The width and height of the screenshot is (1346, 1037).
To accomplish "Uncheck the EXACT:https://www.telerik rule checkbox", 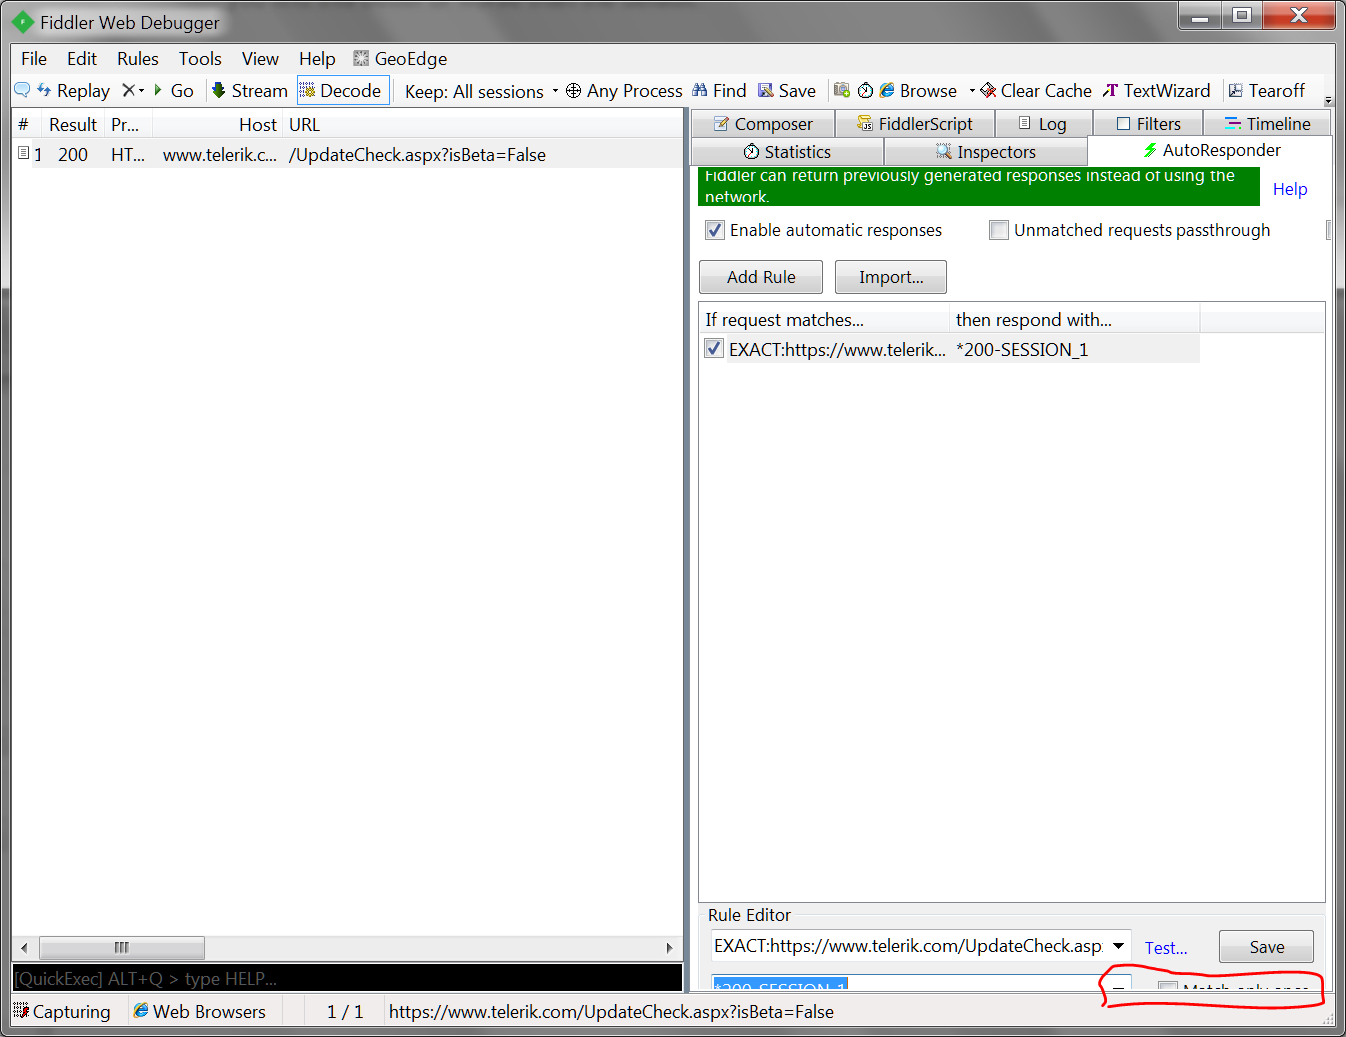I will click(x=714, y=348).
